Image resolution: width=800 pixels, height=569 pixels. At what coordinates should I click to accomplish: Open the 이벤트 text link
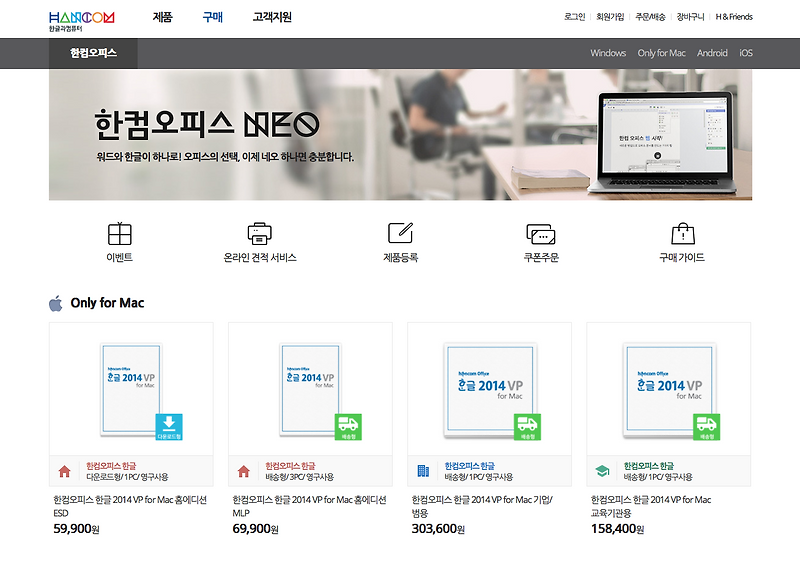coord(119,258)
